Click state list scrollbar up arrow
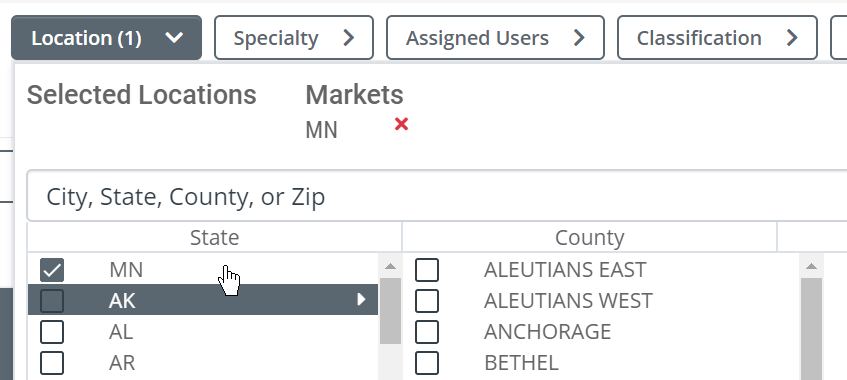The width and height of the screenshot is (847, 380). tap(390, 266)
